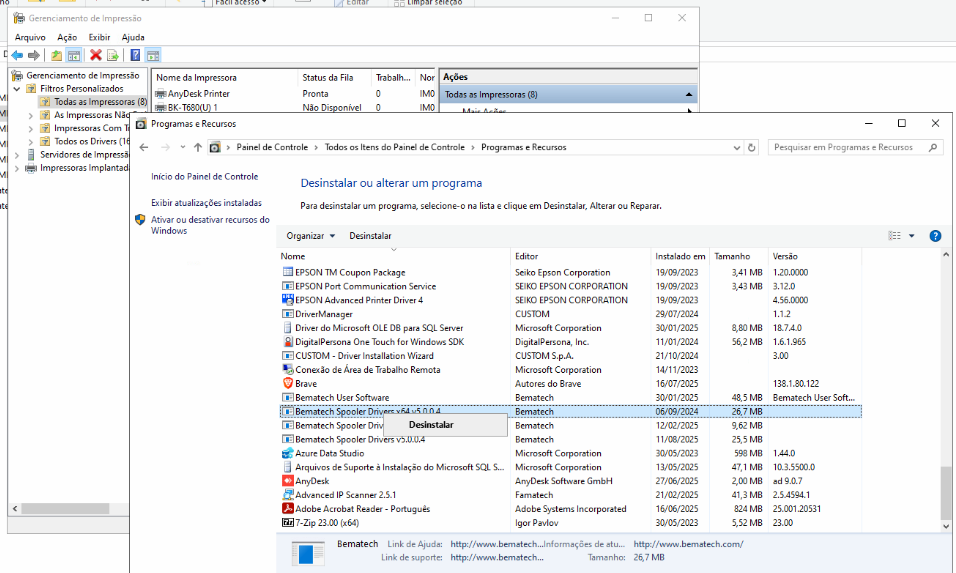The height and width of the screenshot is (573, 956).
Task: Click the blue help book toolbar icon
Action: (x=135, y=55)
